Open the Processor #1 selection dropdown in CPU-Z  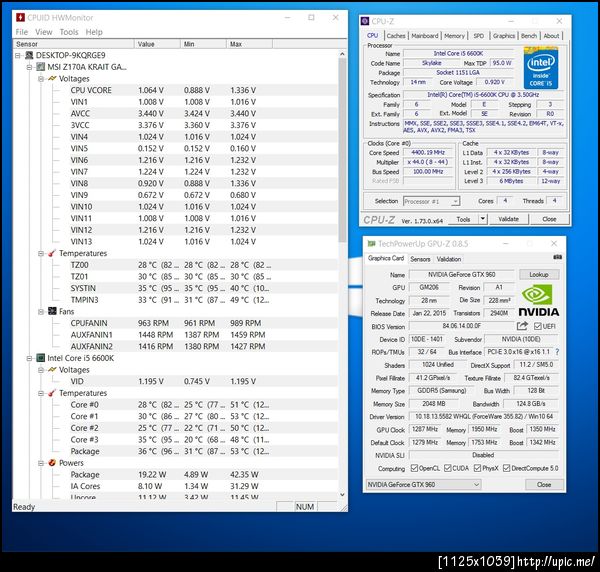click(x=455, y=201)
